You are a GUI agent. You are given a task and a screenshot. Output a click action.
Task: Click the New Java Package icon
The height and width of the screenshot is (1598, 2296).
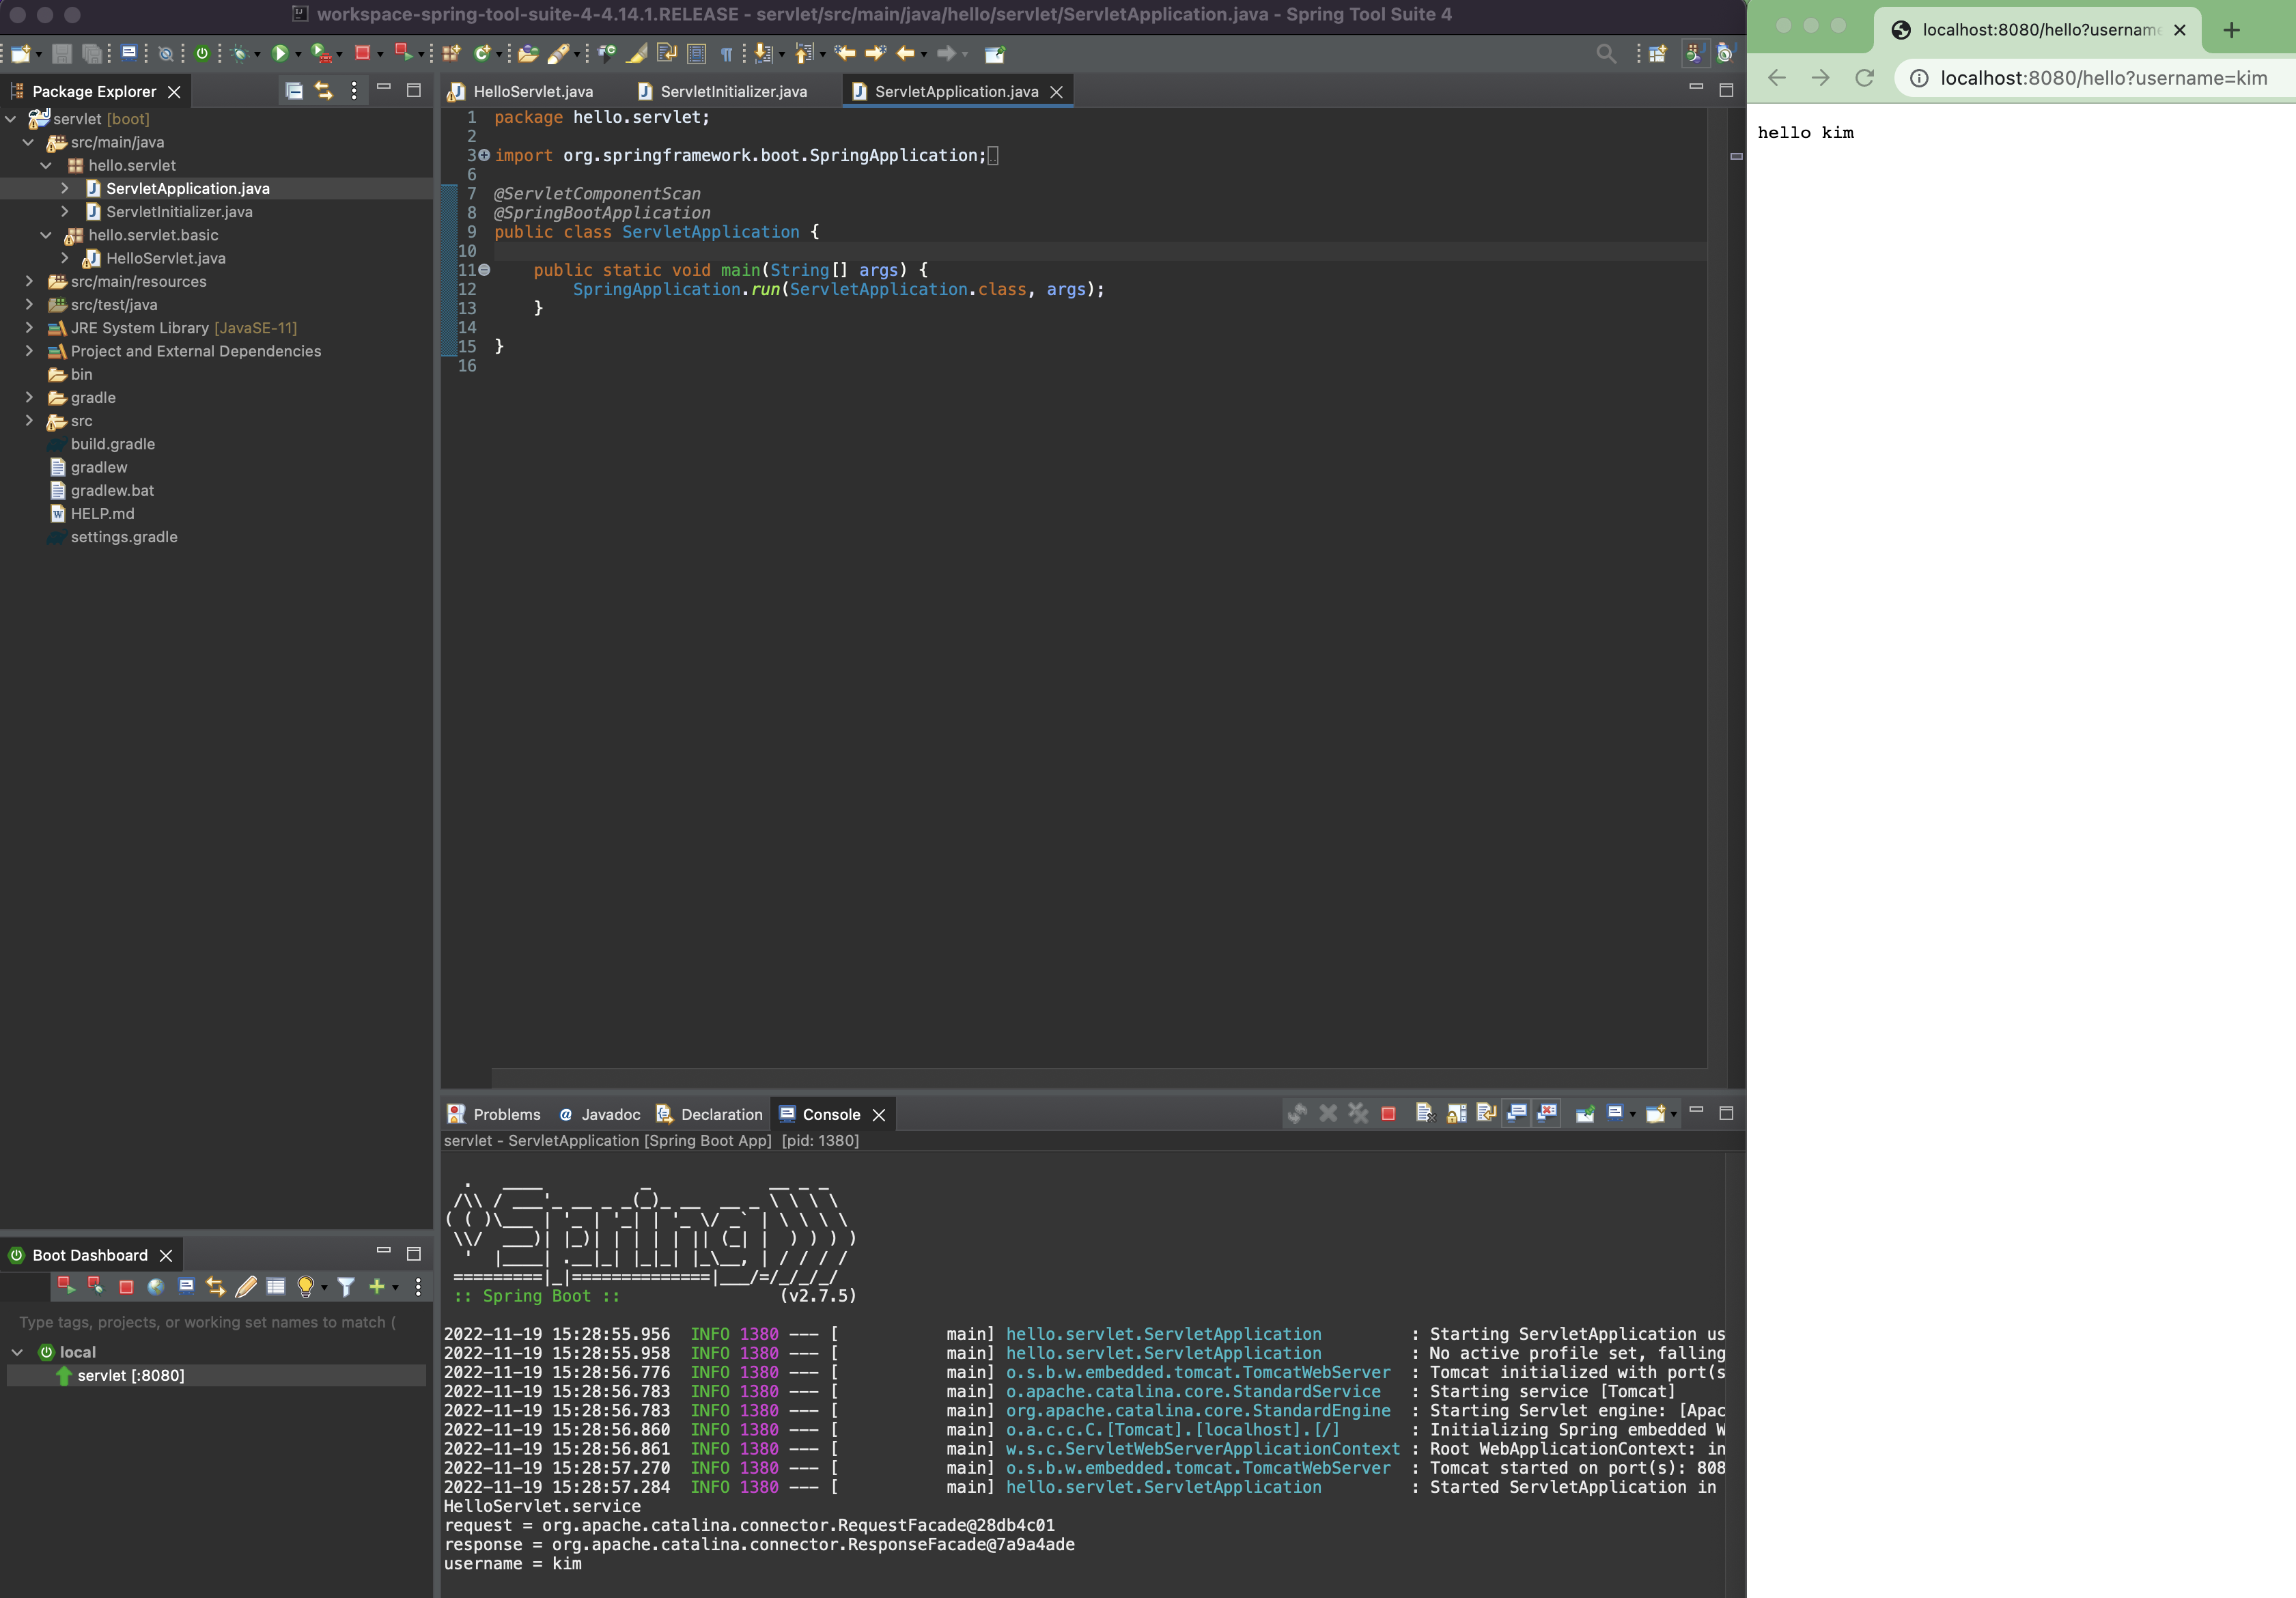(x=451, y=53)
